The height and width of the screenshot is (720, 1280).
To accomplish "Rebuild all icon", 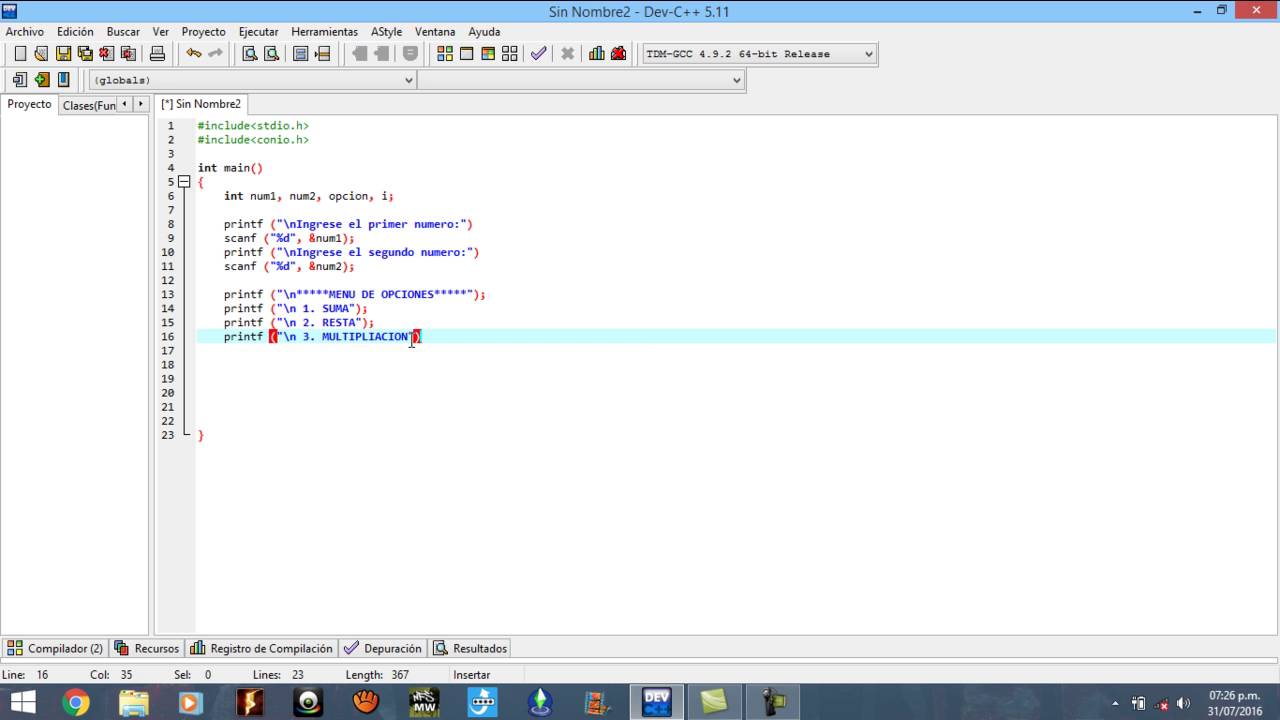I will [x=510, y=54].
